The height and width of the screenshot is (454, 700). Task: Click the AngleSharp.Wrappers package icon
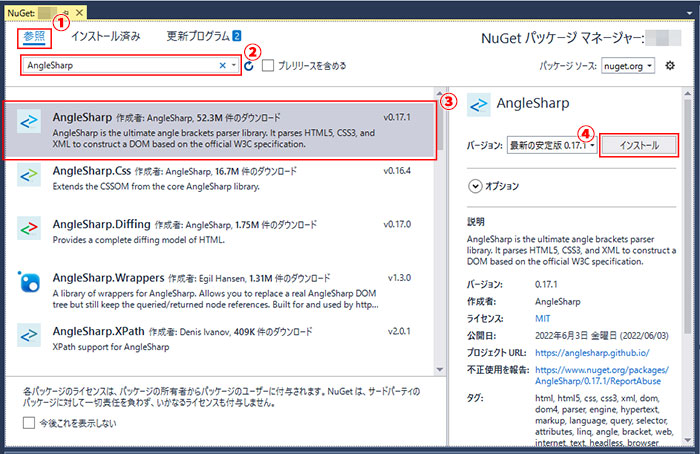[x=29, y=282]
